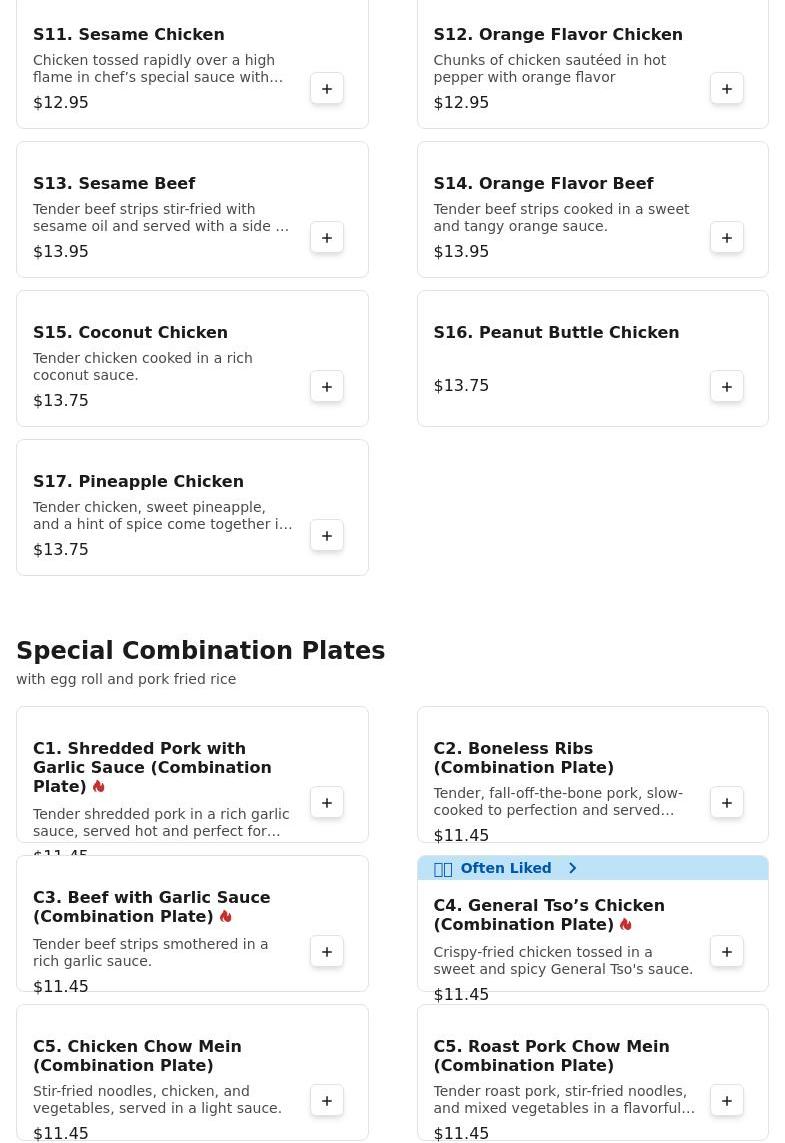This screenshot has height=1143, width=785.
Task: Add S11 Sesame Chicken to cart
Action: pos(327,89)
